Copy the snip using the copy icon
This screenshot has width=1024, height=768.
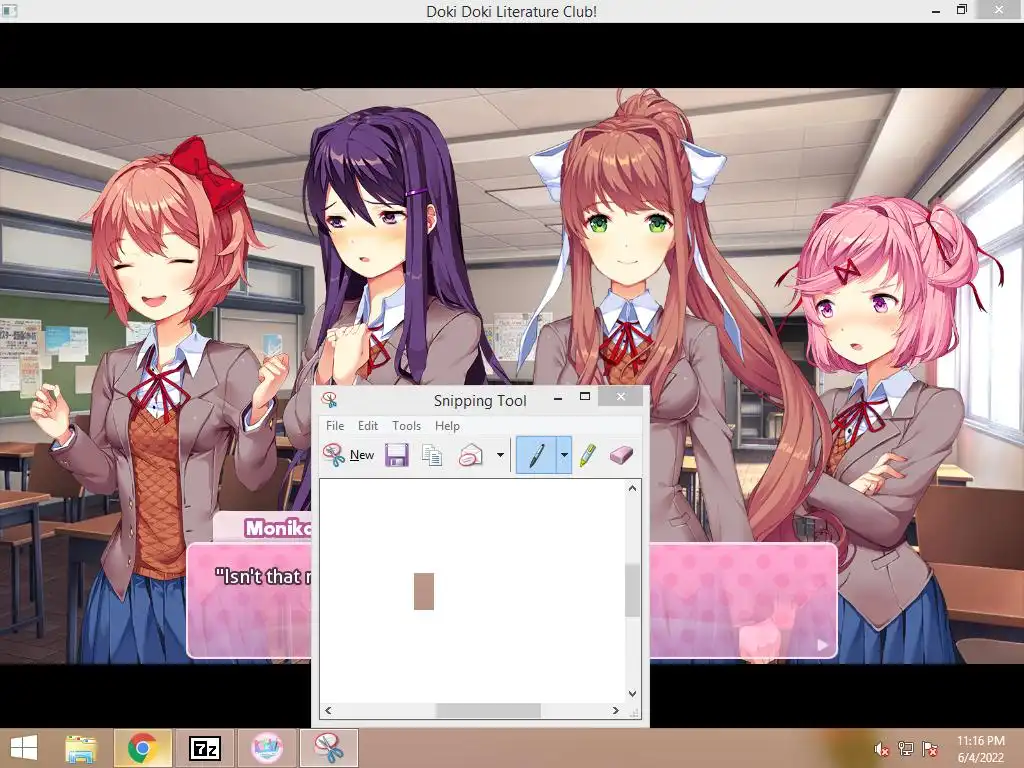coord(432,455)
